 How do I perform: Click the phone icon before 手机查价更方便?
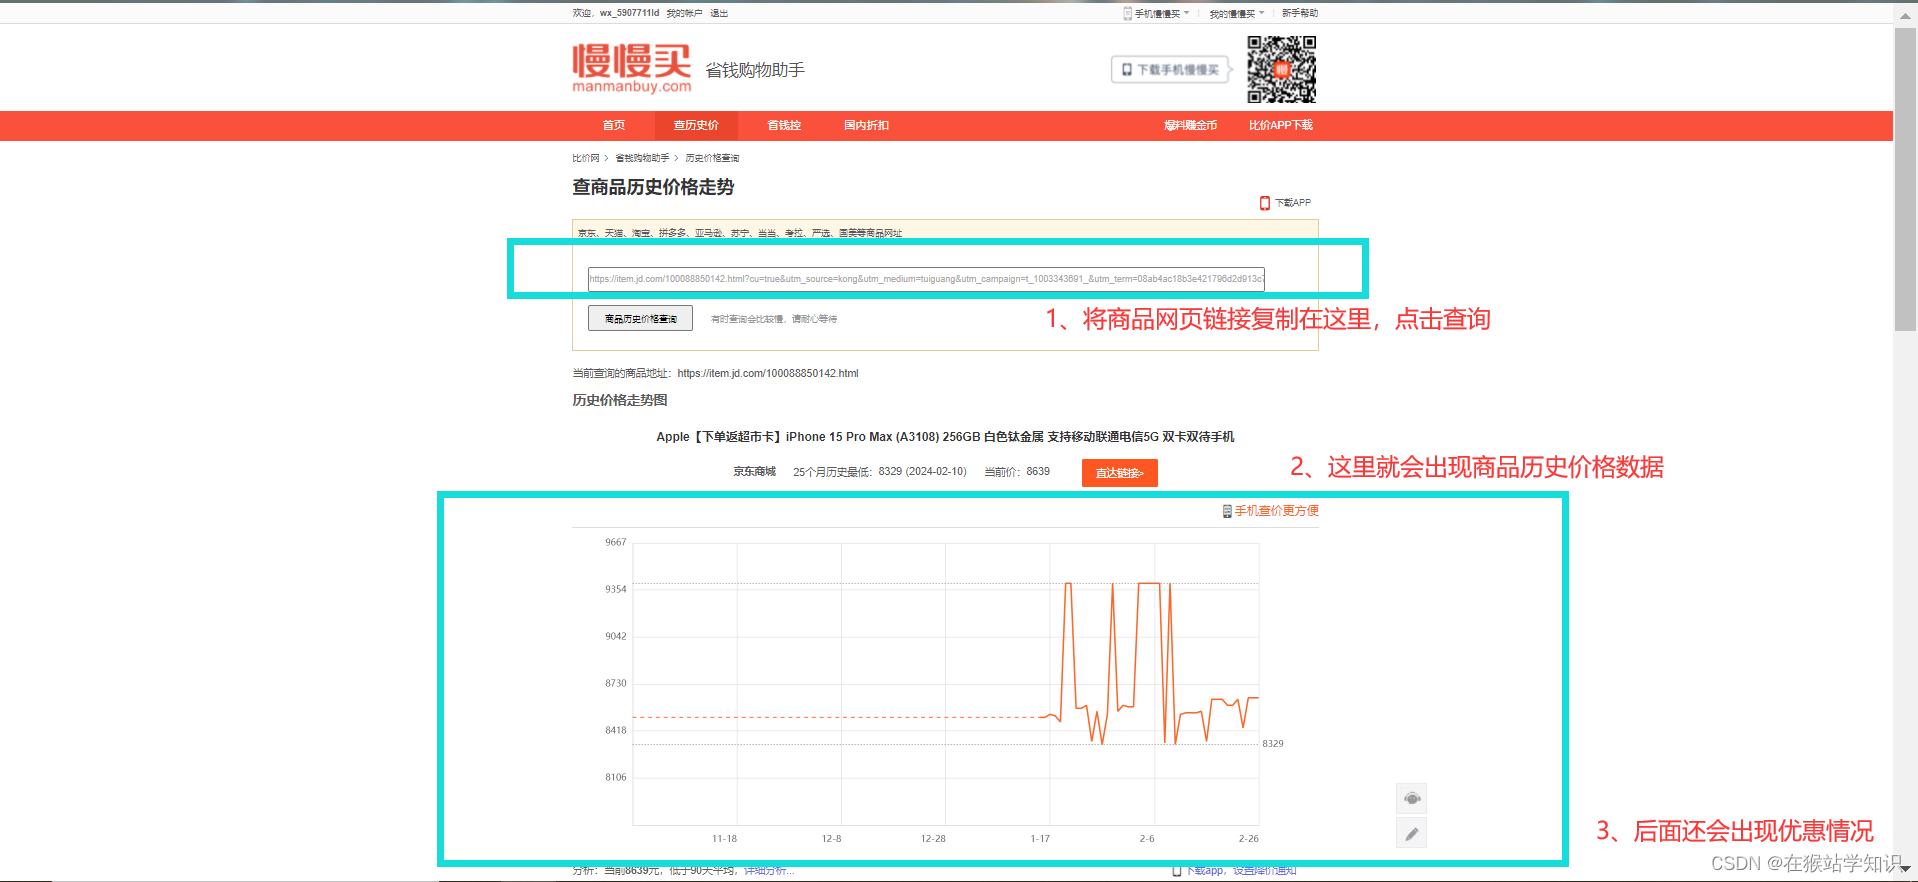click(1227, 511)
